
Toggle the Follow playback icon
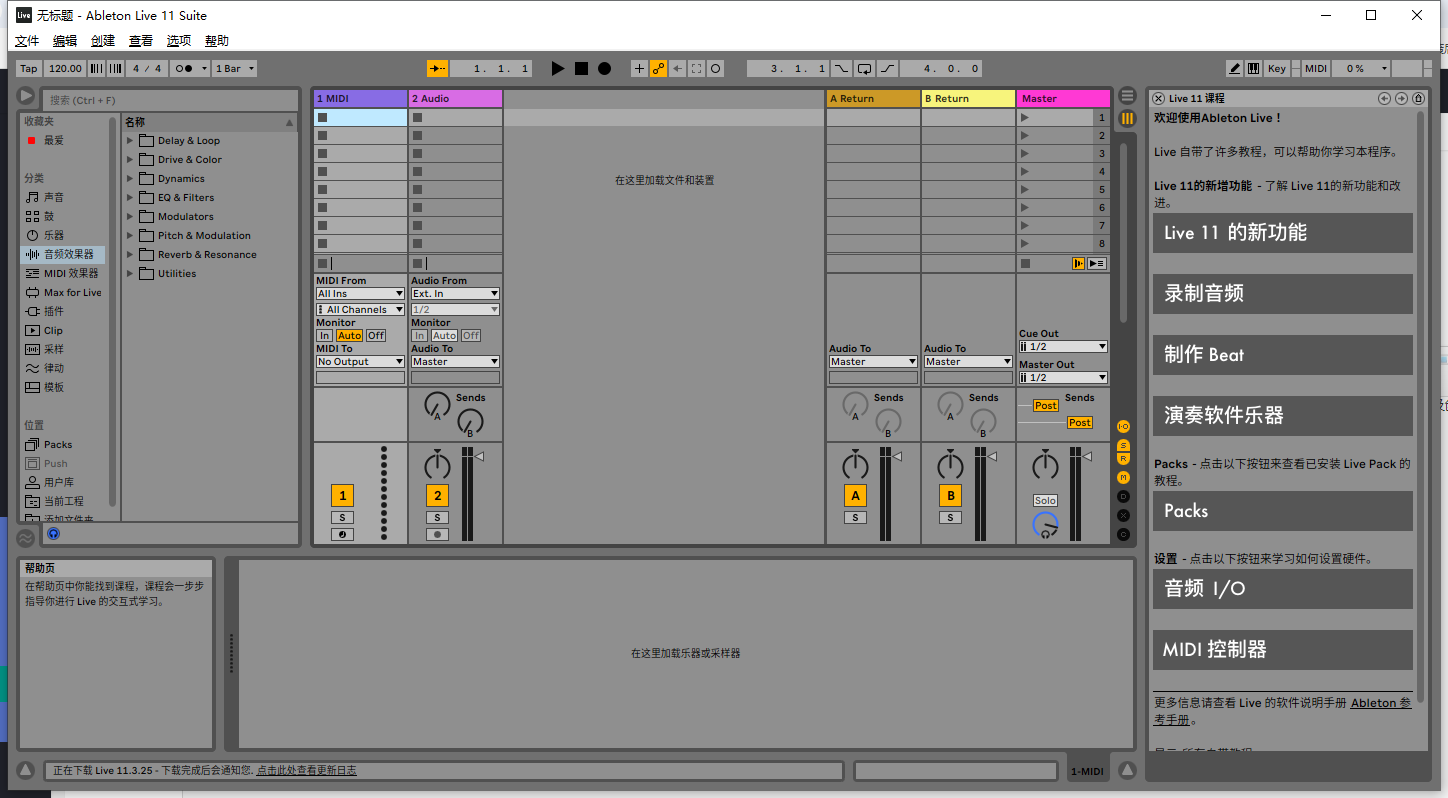[x=438, y=68]
